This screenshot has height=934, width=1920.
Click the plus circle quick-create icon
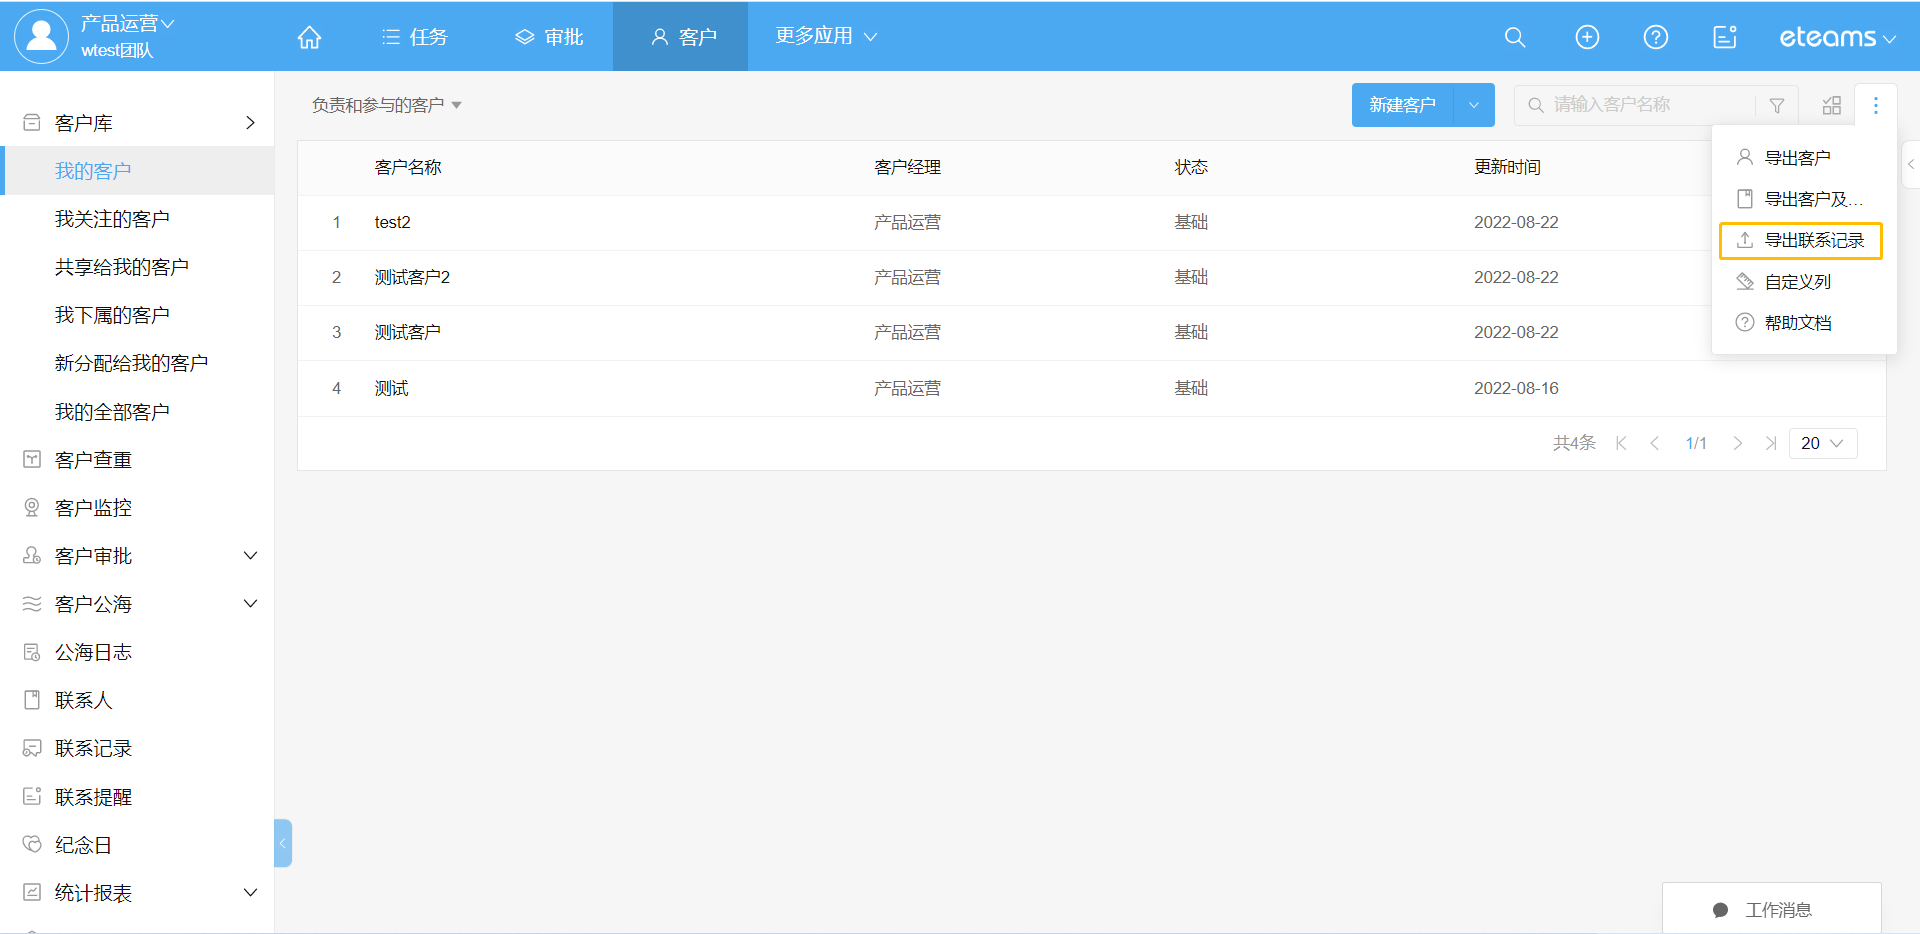[x=1587, y=37]
